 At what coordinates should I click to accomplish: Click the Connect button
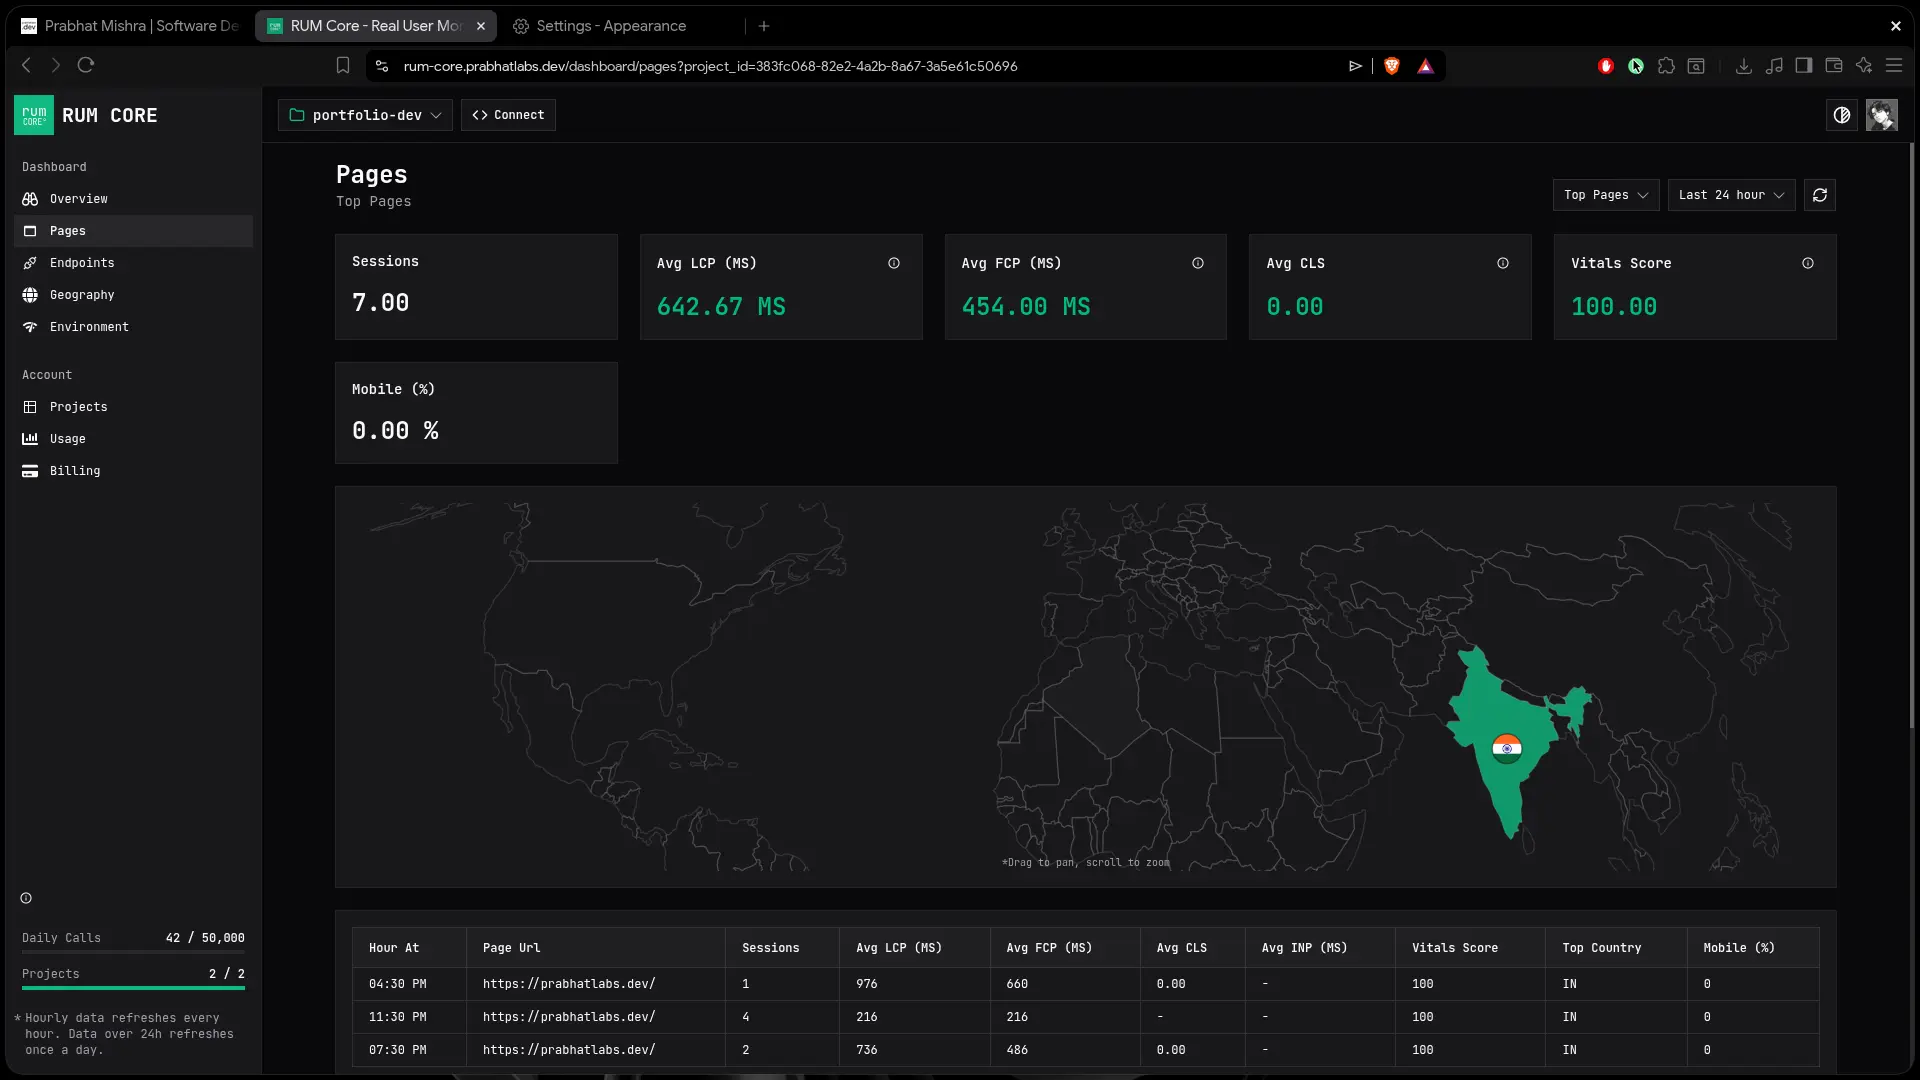(508, 115)
